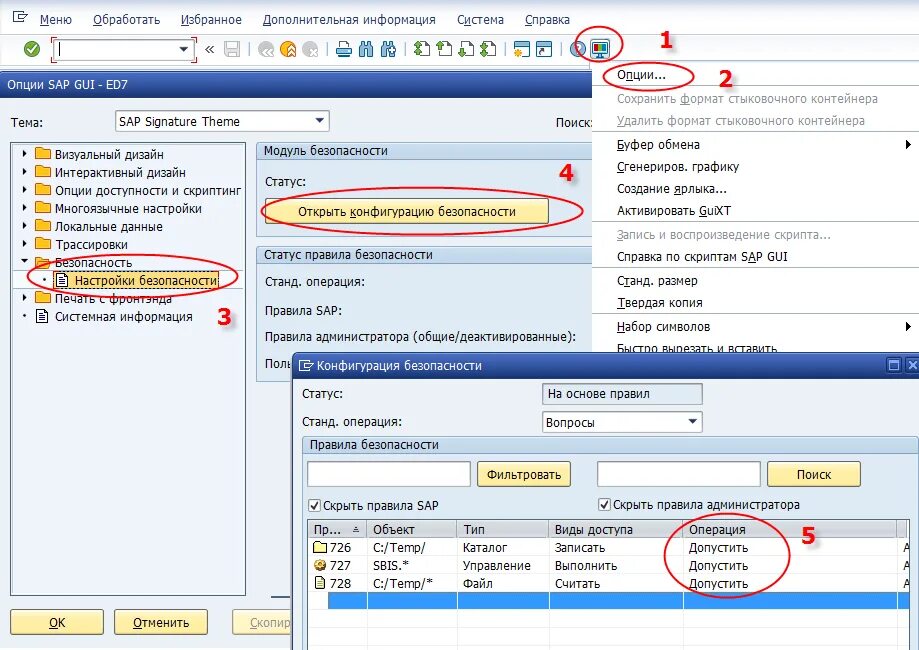Click into the command input field
Viewport: 919px width, 650px height.
(x=116, y=50)
